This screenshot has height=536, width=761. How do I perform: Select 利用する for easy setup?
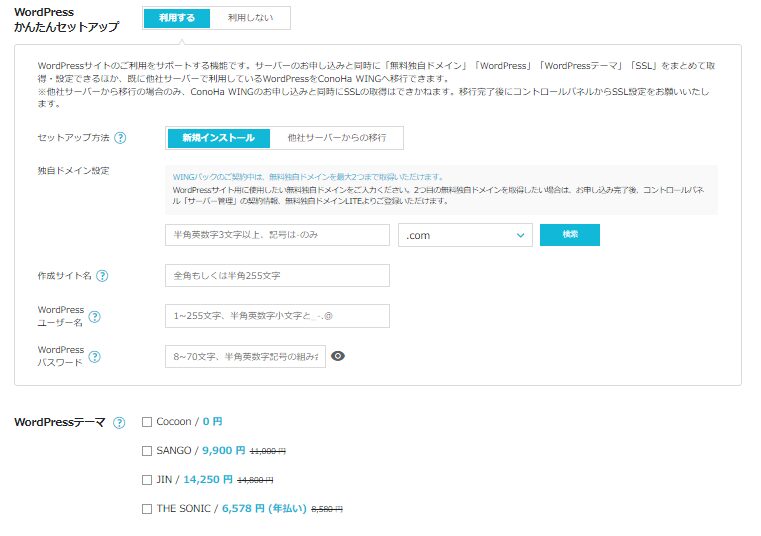[x=177, y=18]
